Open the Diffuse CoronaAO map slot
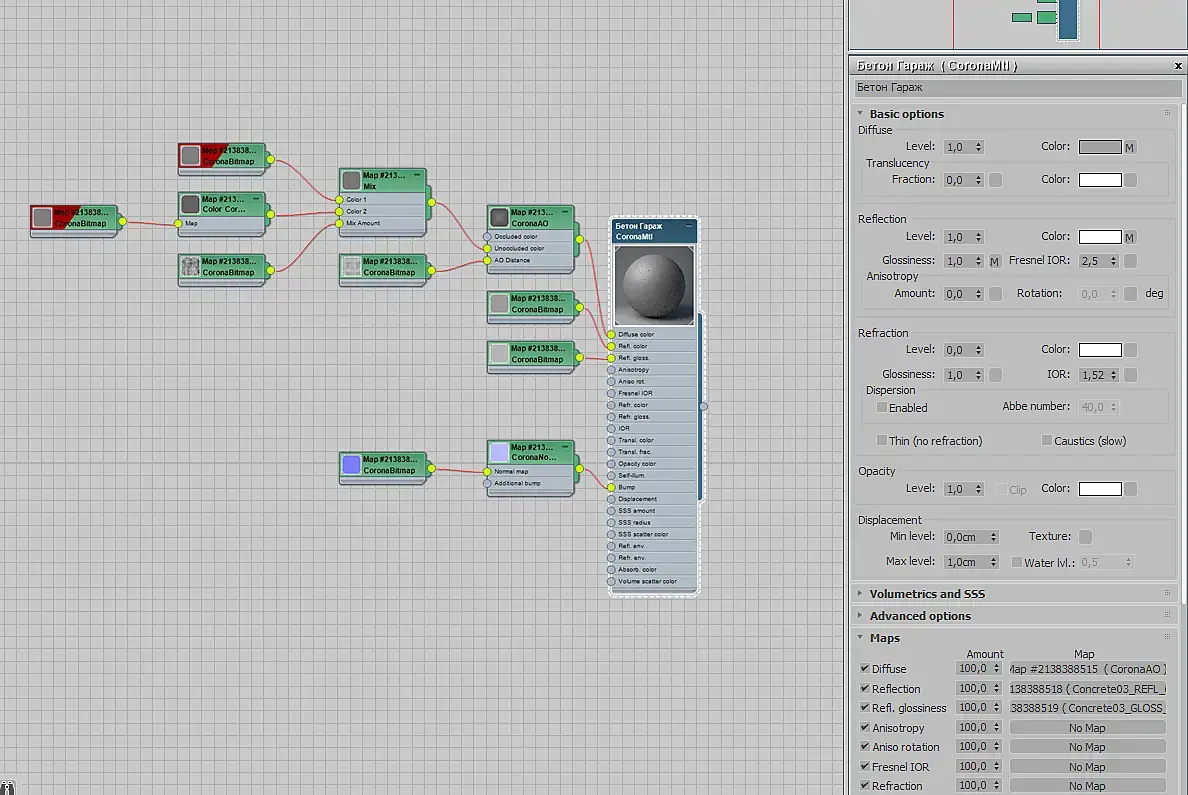This screenshot has height=795, width=1188. 1087,669
